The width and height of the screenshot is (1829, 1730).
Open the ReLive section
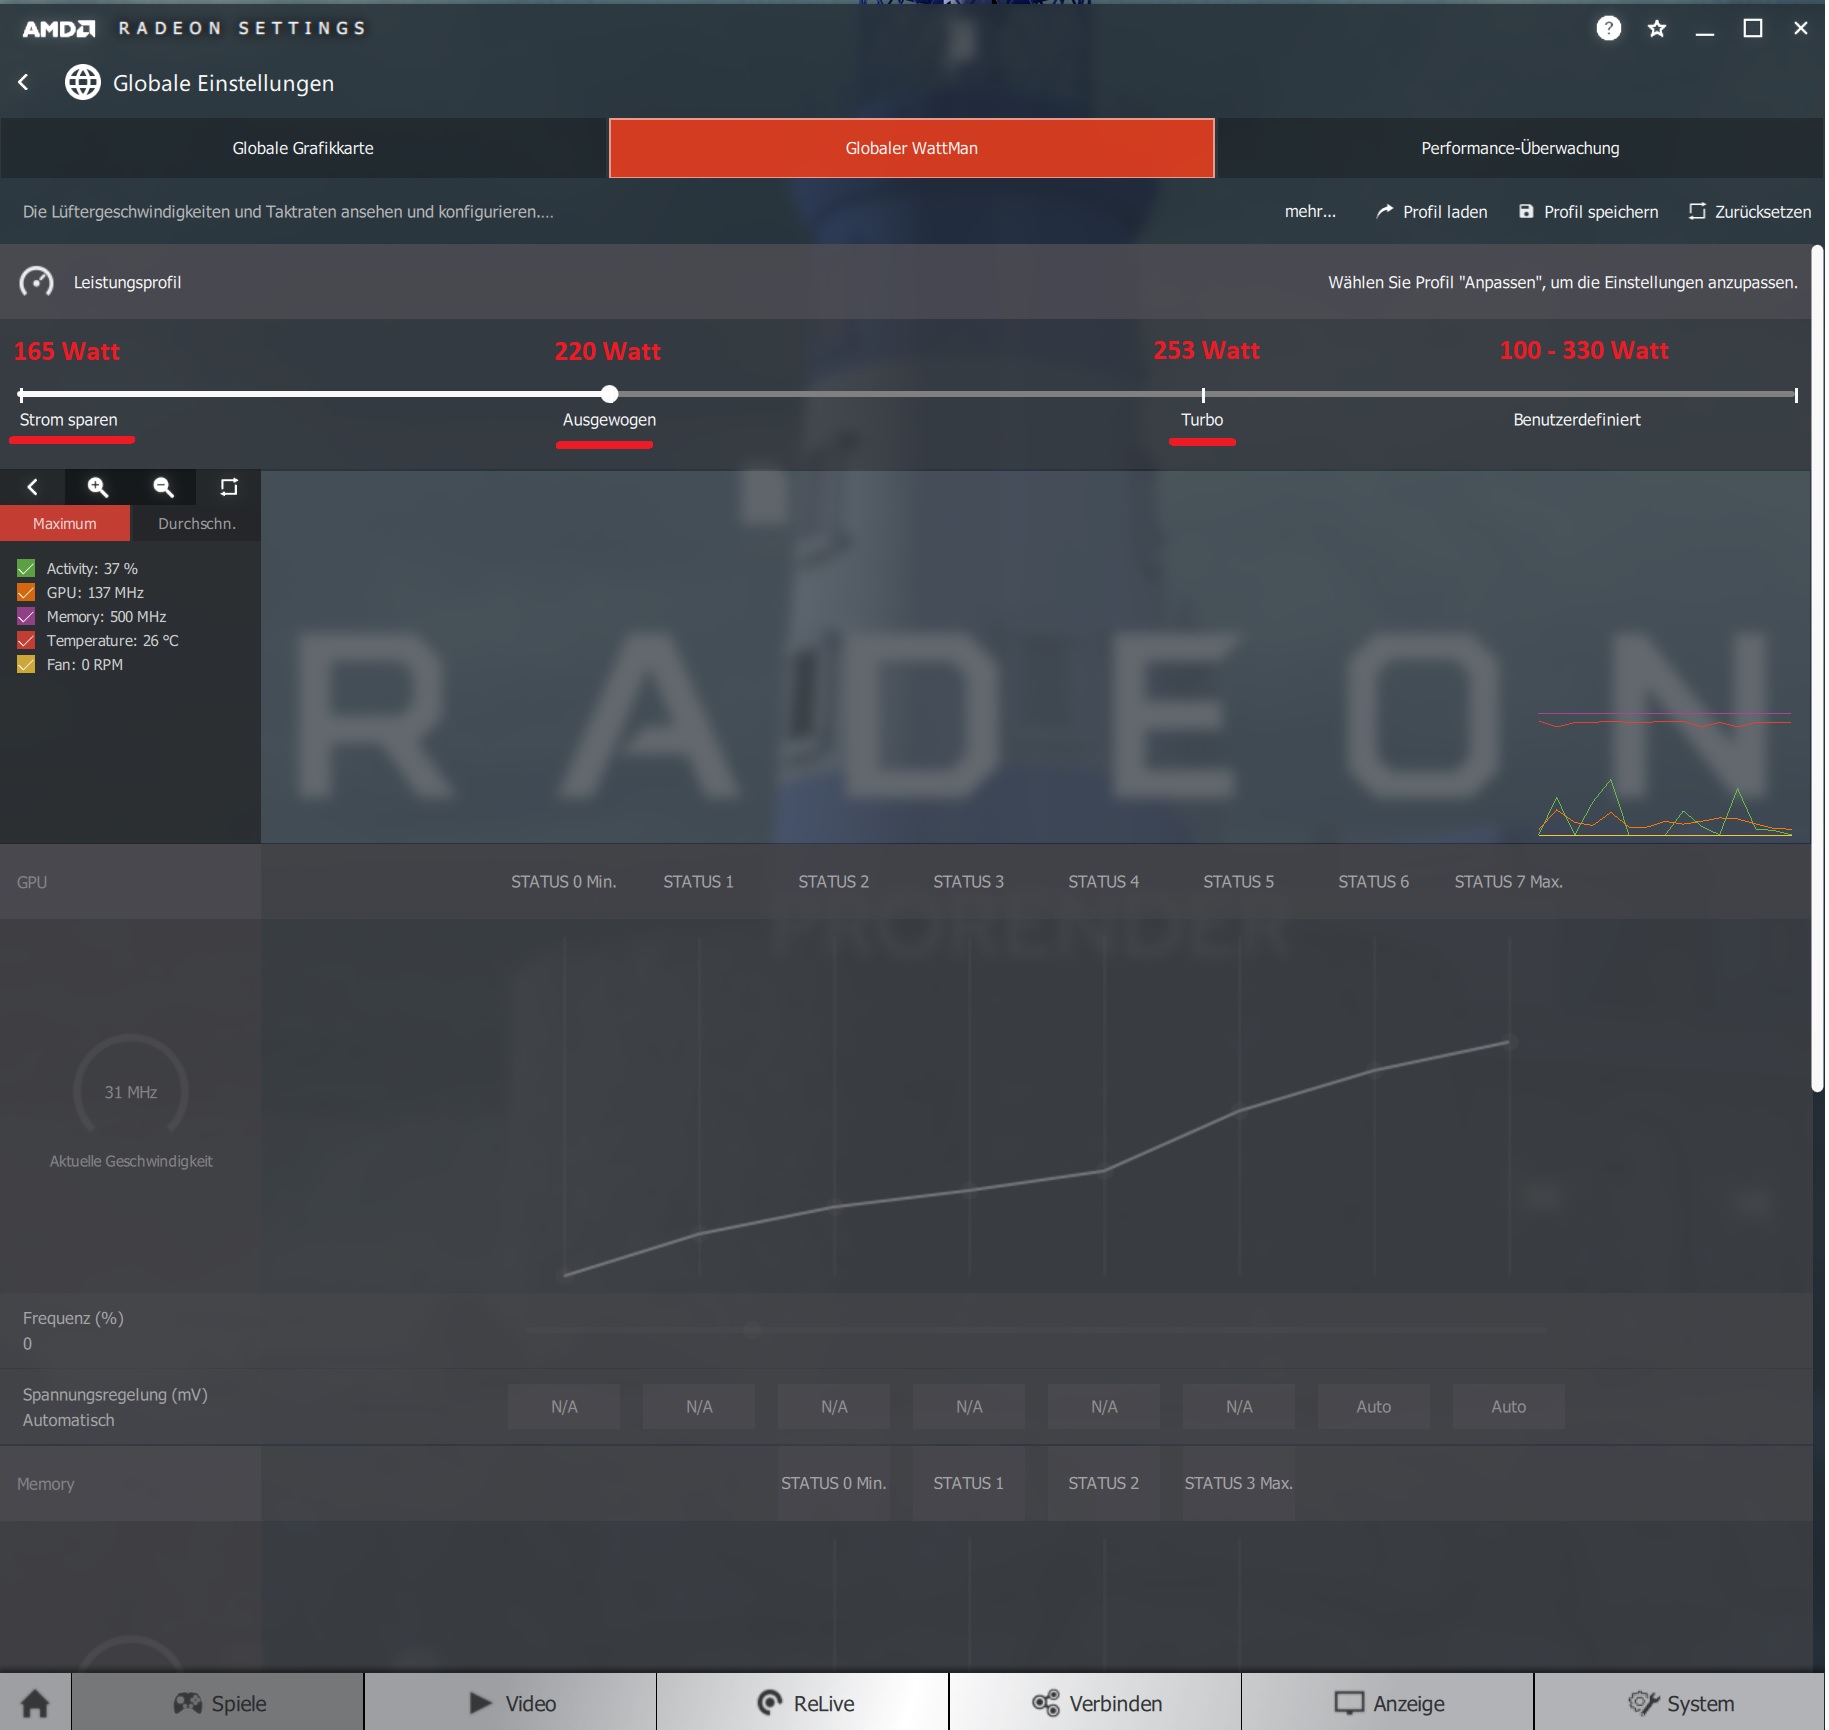point(803,1703)
